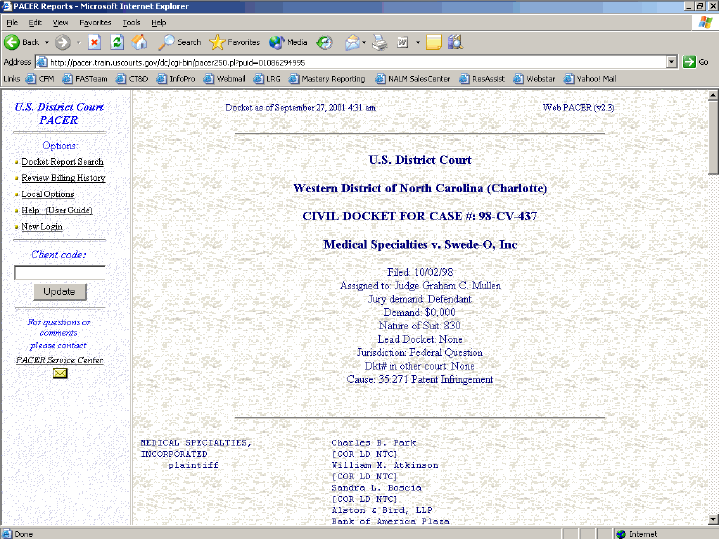Open the Favorites star button
719x539 pixels.
[x=234, y=43]
